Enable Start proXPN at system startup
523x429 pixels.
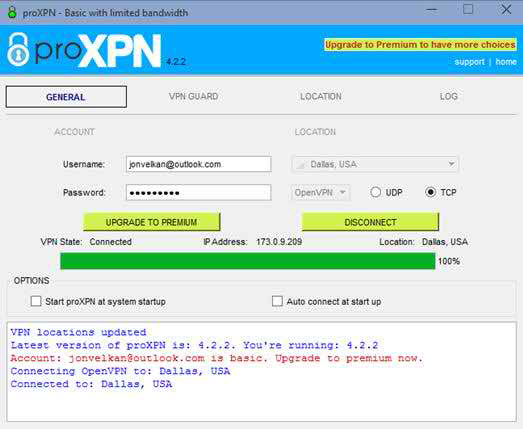(x=36, y=301)
